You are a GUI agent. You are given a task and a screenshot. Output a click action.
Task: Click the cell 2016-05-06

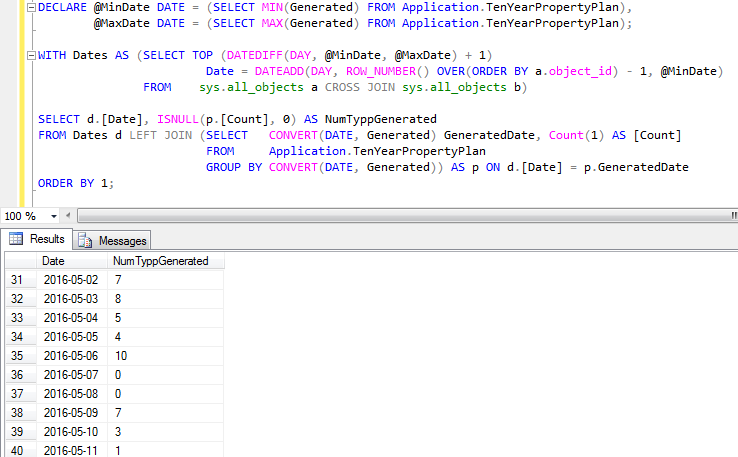coord(72,356)
